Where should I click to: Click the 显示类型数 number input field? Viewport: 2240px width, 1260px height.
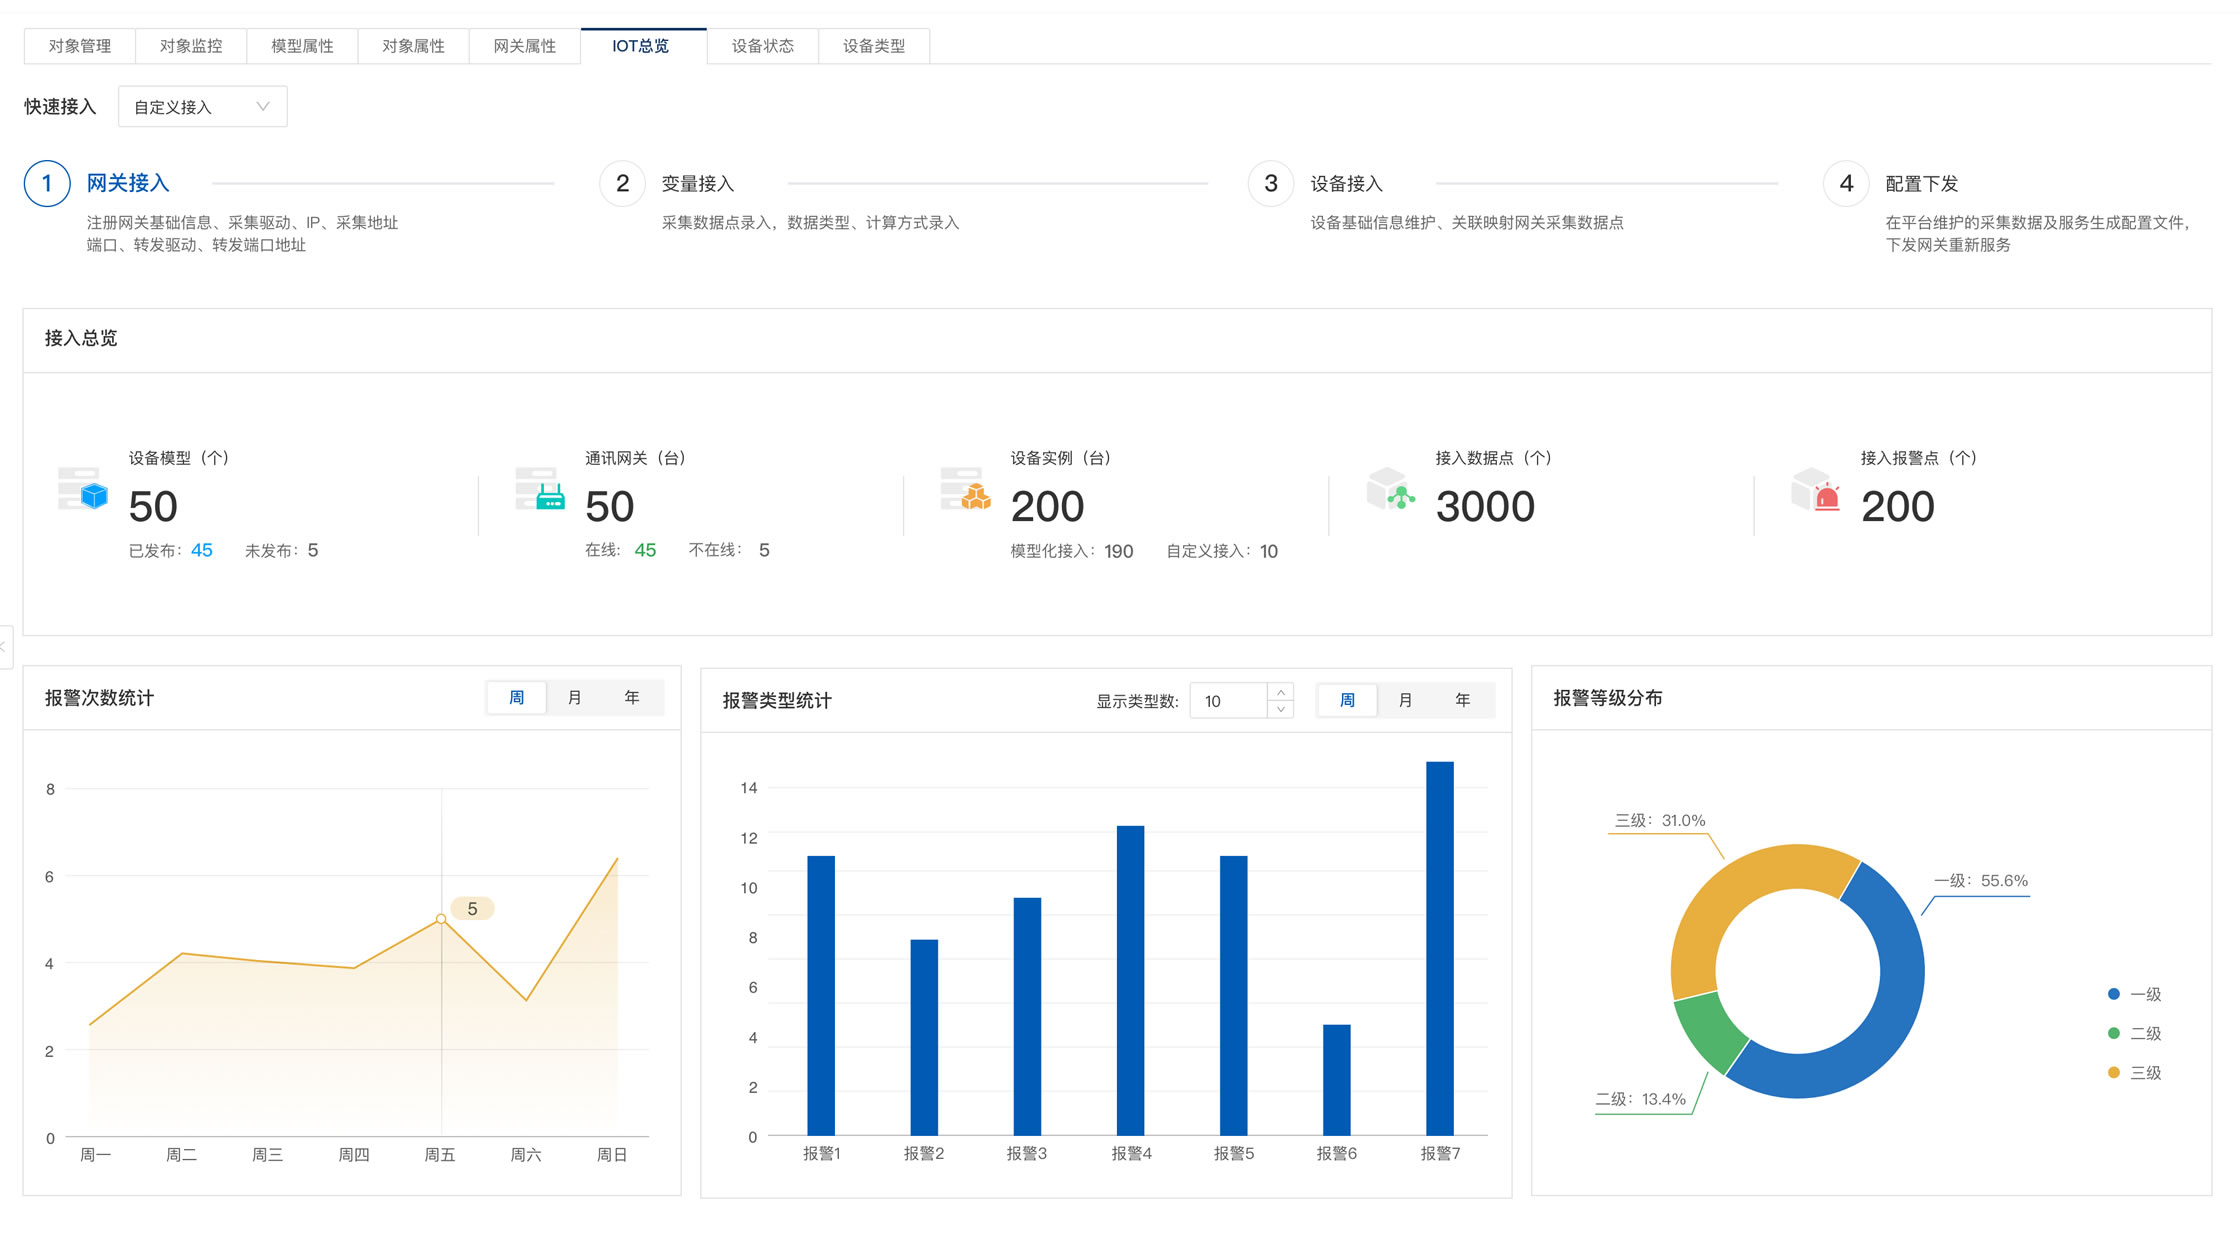[1230, 702]
